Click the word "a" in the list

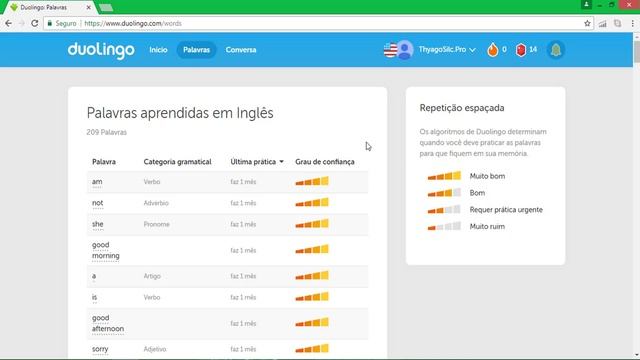pyautogui.click(x=94, y=276)
